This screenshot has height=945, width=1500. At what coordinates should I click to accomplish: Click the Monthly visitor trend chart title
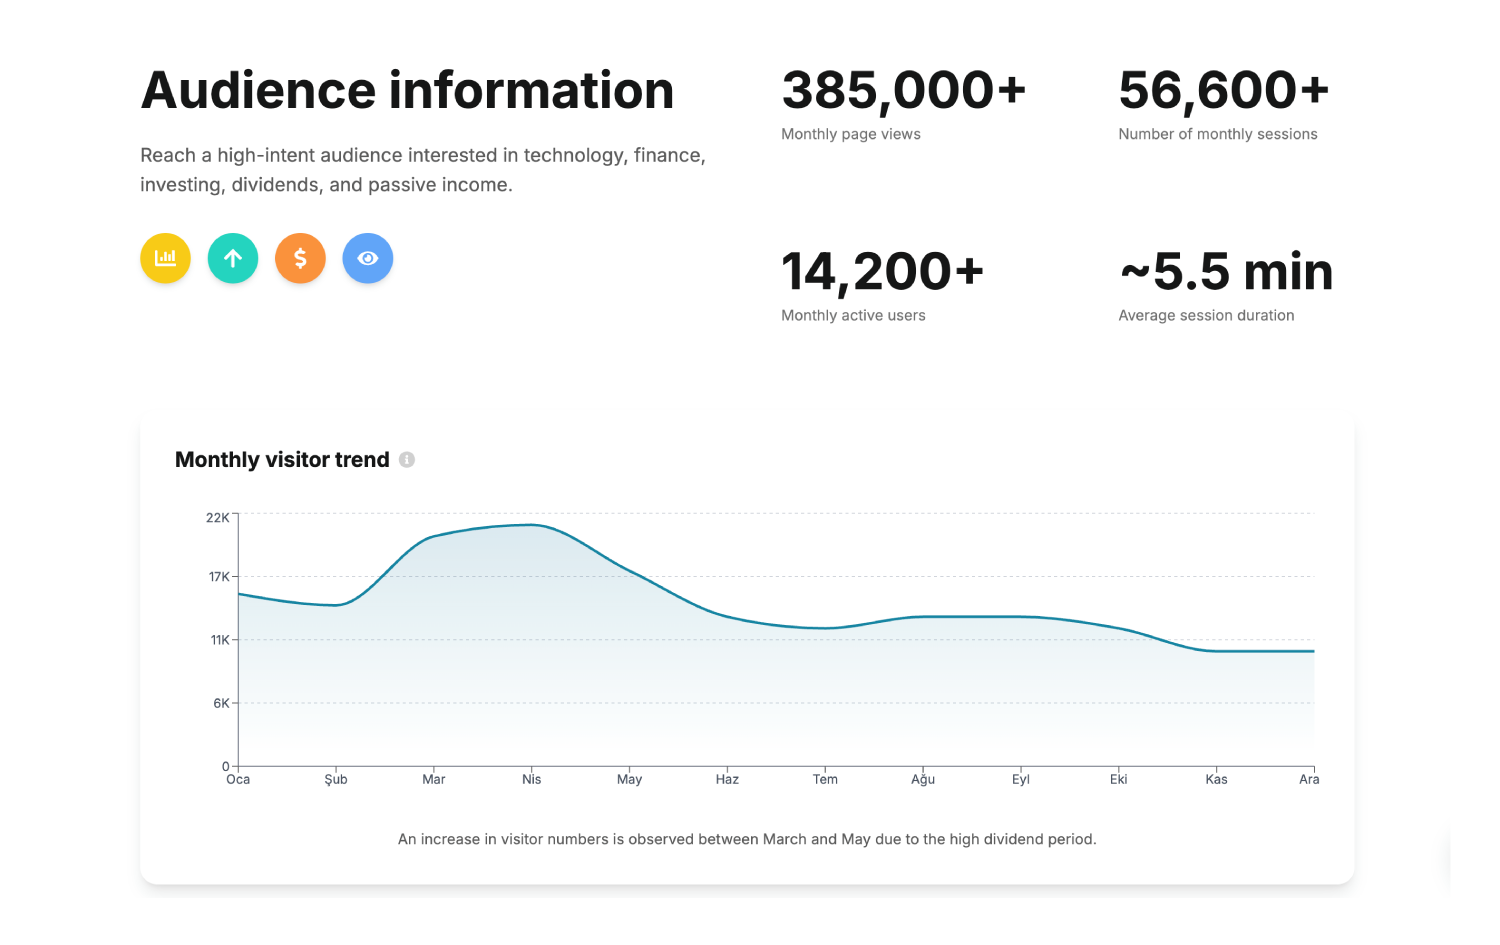(x=282, y=460)
